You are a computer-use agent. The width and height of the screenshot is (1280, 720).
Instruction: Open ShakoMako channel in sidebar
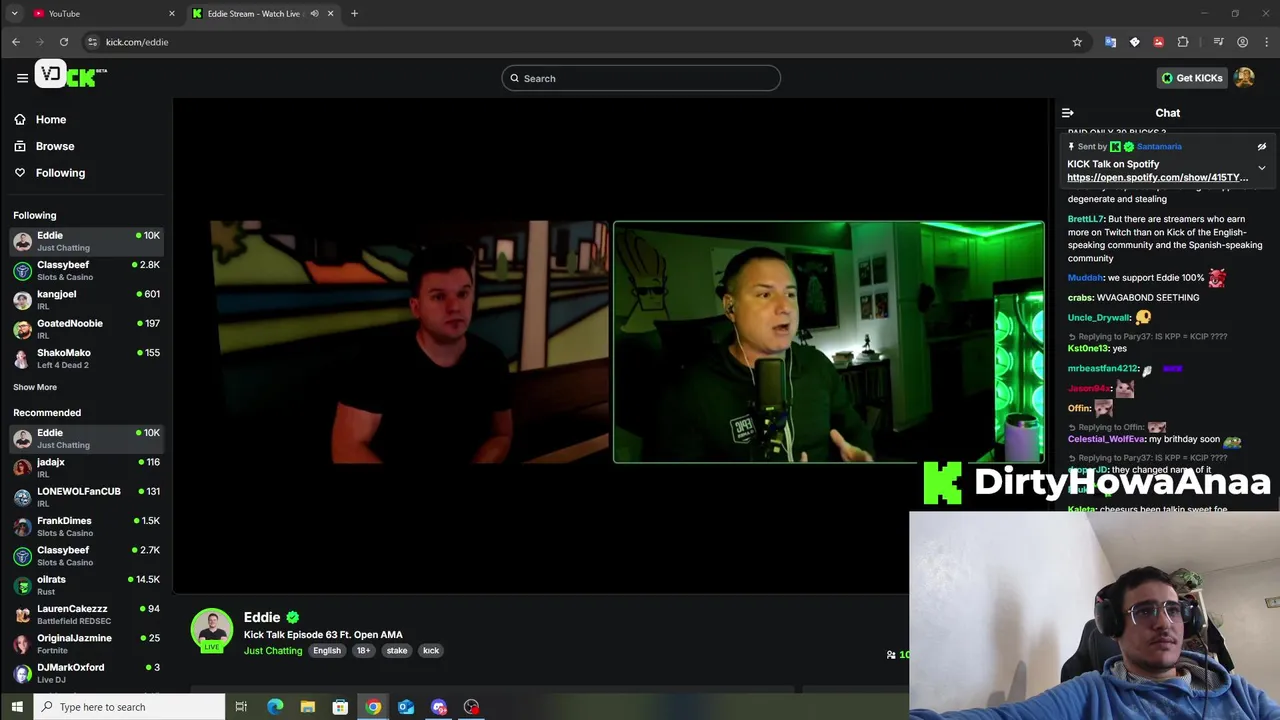[86, 358]
